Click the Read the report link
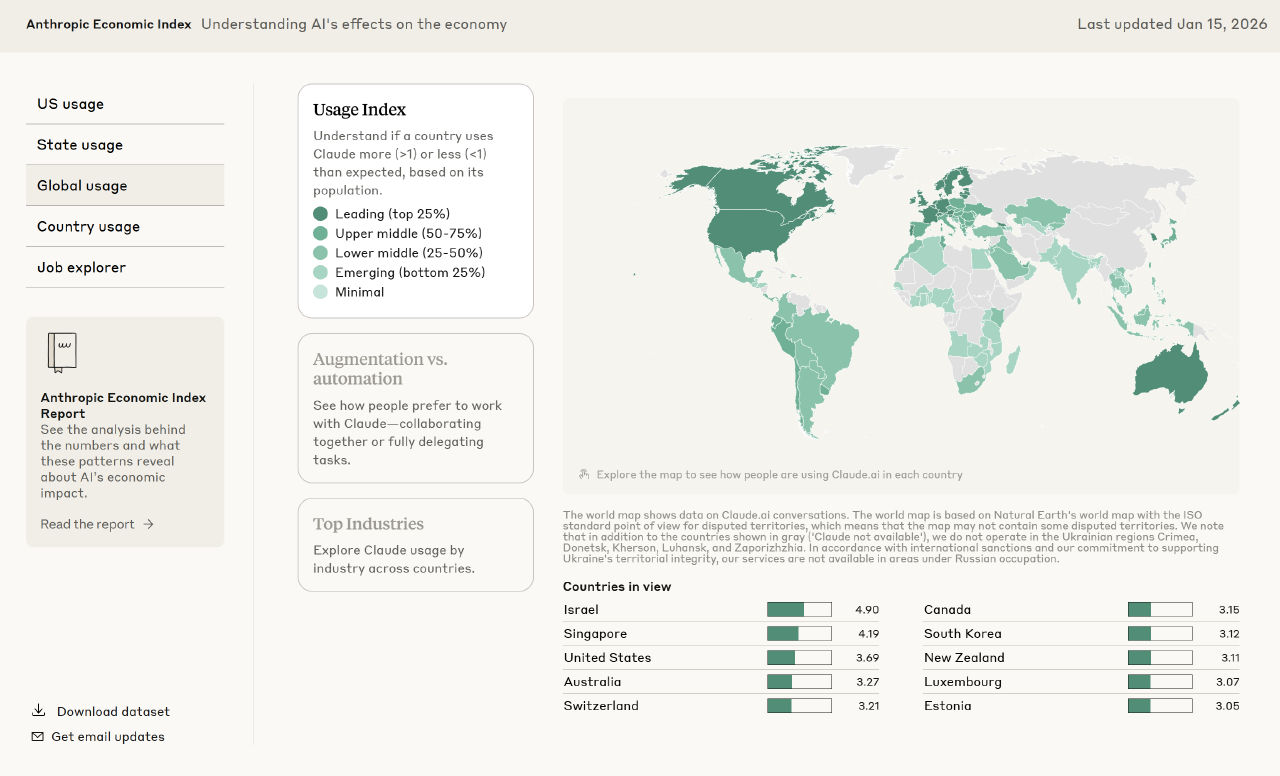 click(88, 524)
